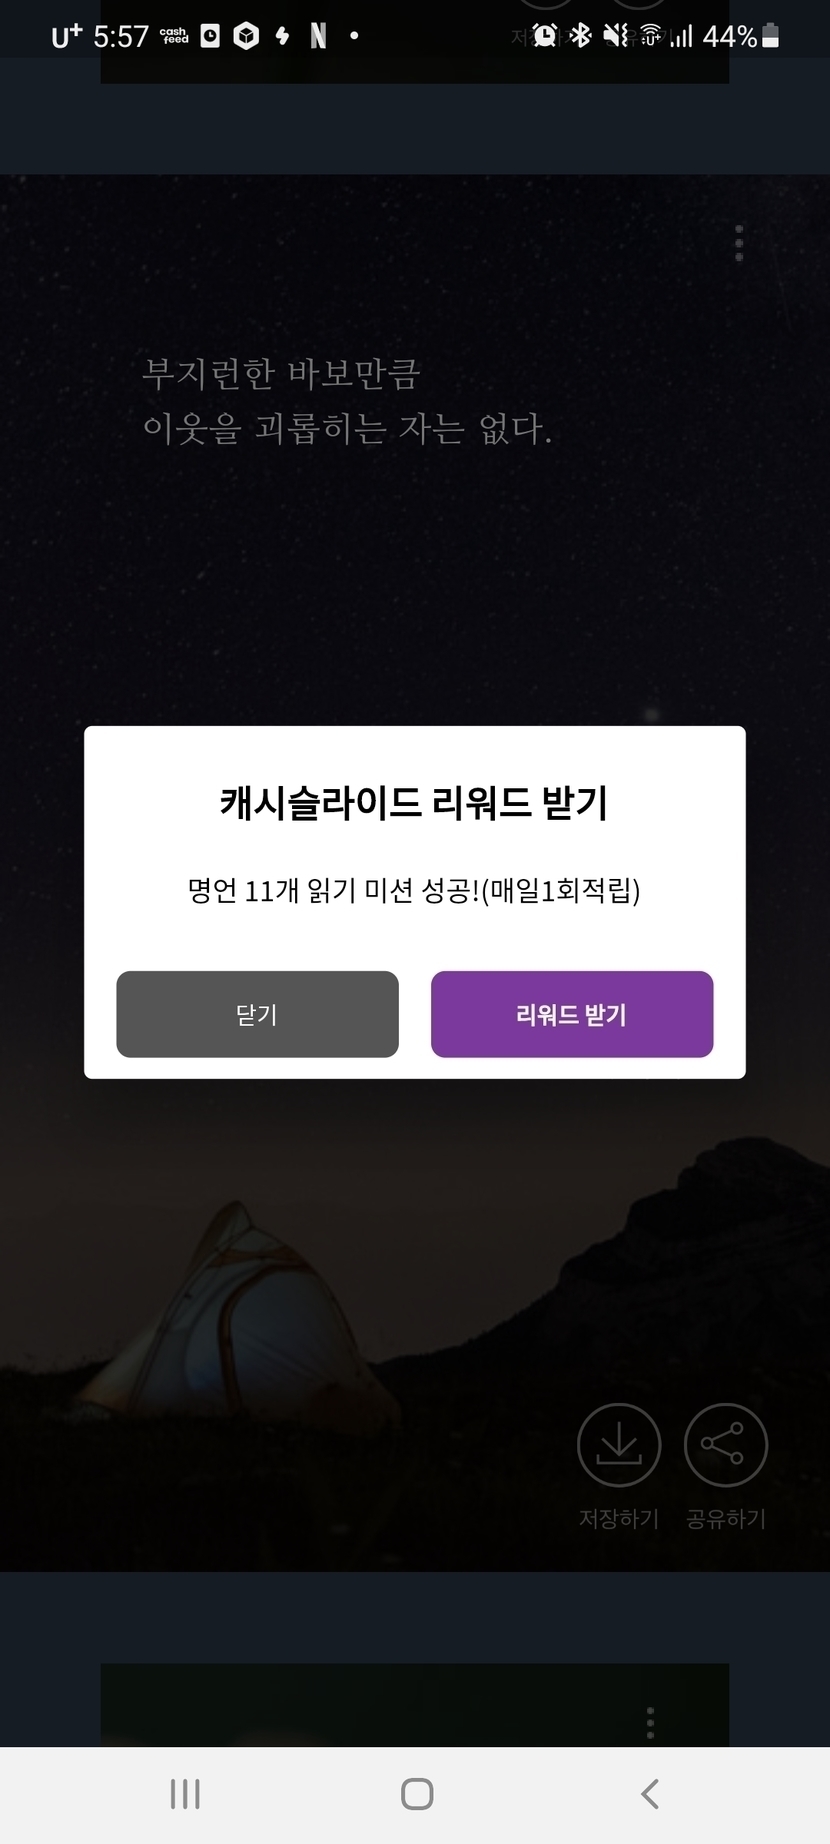Tap the Bluetooth status icon

(580, 37)
